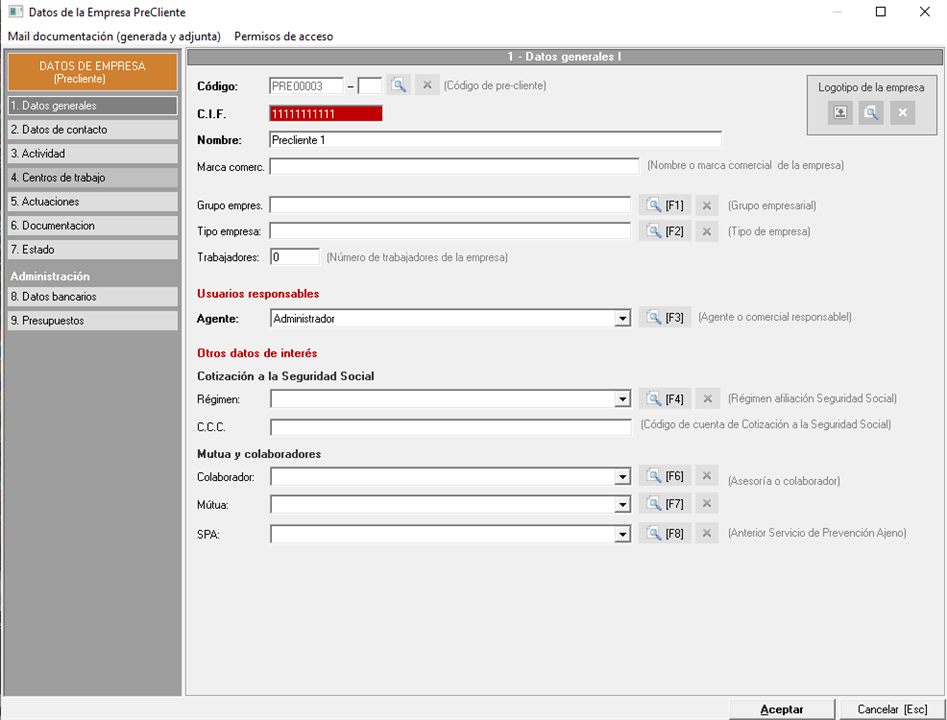Click the view logo magnifier icon
This screenshot has height=720, width=947.
(871, 113)
